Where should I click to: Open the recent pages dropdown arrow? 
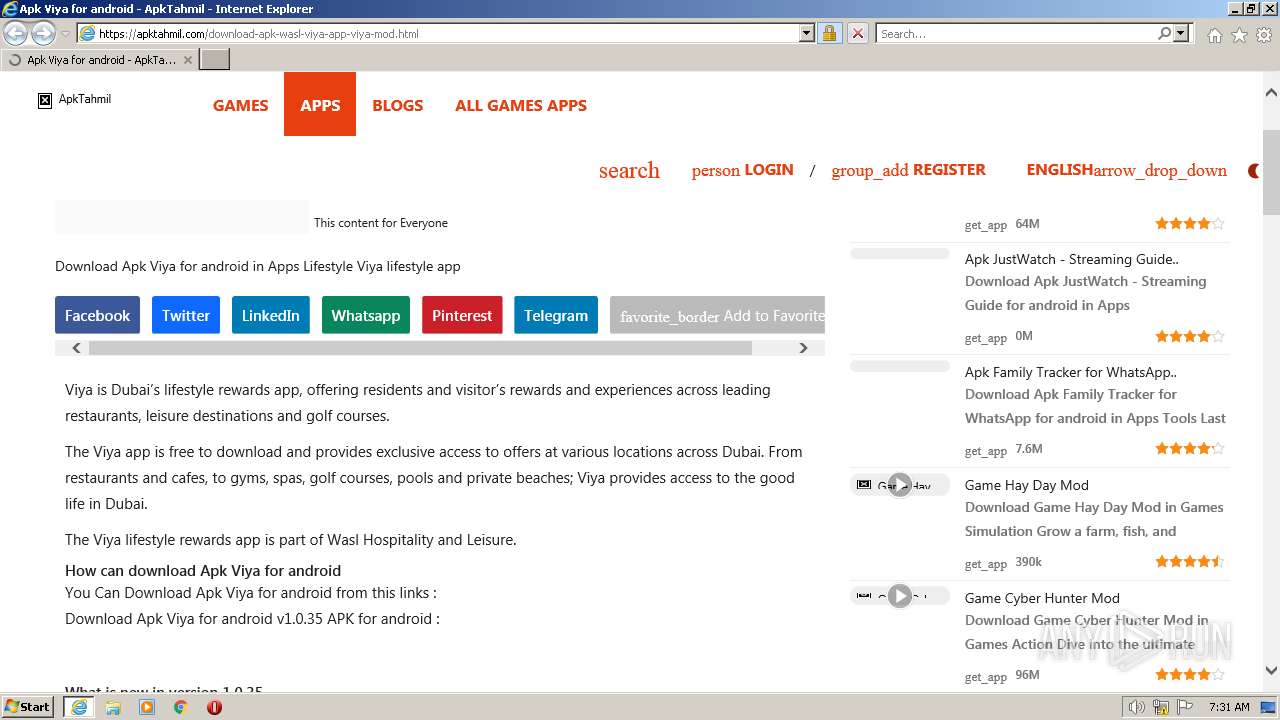point(65,34)
